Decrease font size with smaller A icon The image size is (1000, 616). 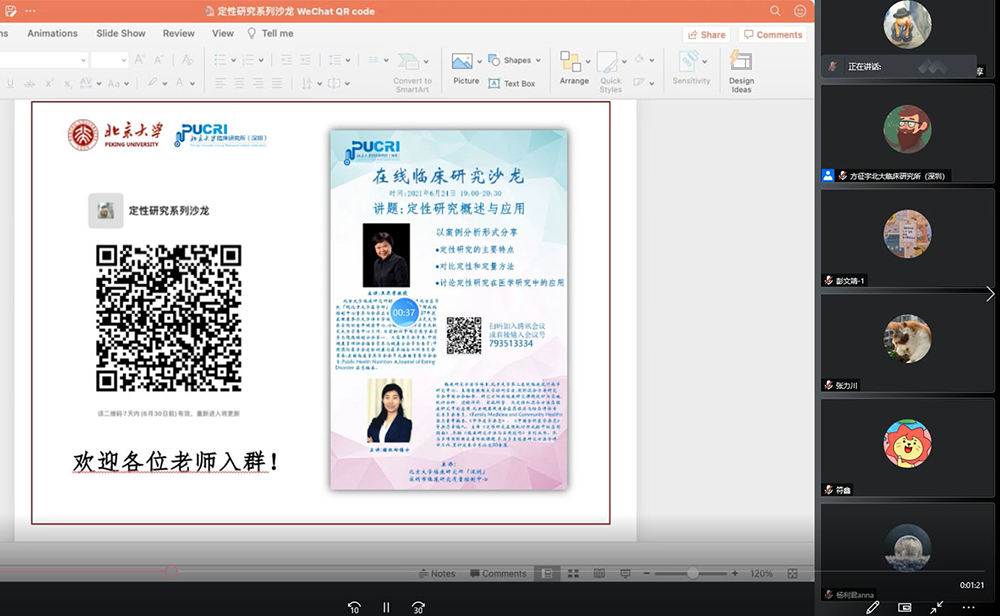pos(159,60)
